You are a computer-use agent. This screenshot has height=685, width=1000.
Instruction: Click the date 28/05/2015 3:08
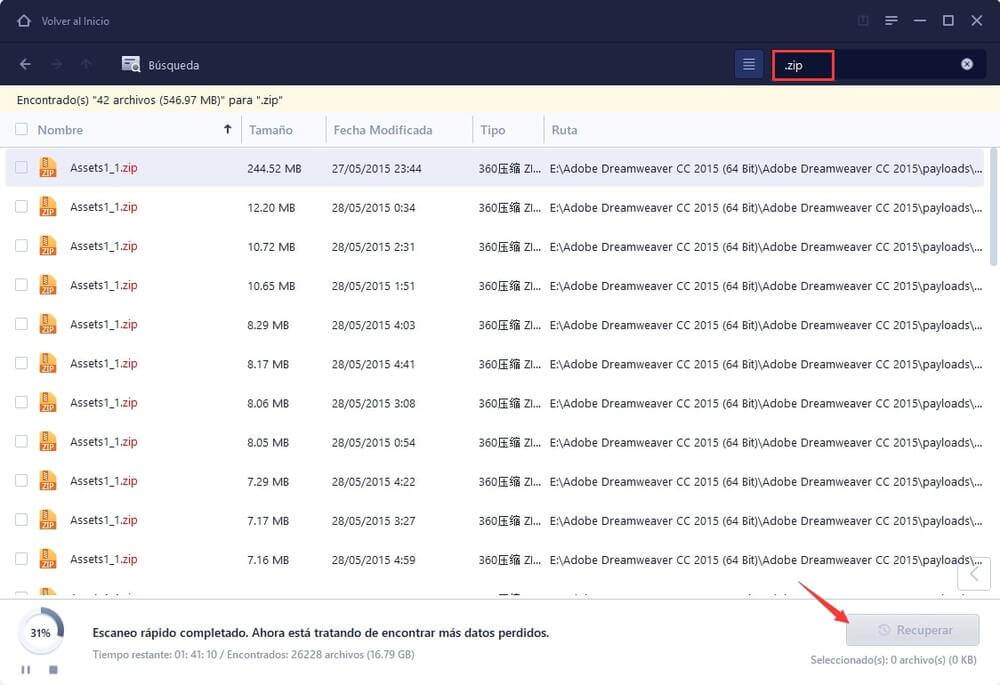pos(373,403)
